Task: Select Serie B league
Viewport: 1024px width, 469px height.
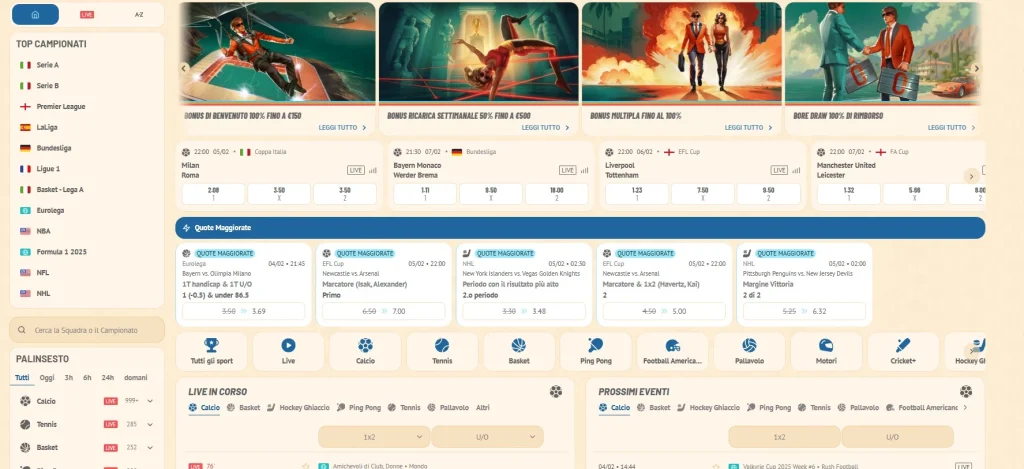Action: pyautogui.click(x=48, y=86)
